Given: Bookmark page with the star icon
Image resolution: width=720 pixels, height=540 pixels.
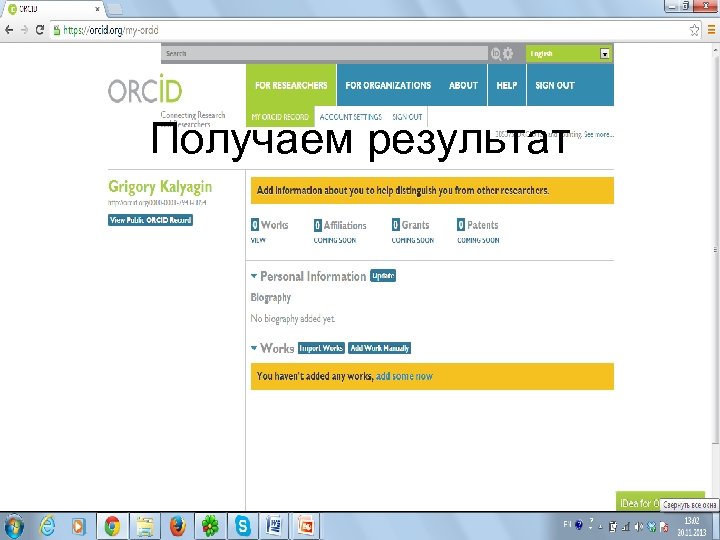Looking at the screenshot, I should click(x=694, y=30).
